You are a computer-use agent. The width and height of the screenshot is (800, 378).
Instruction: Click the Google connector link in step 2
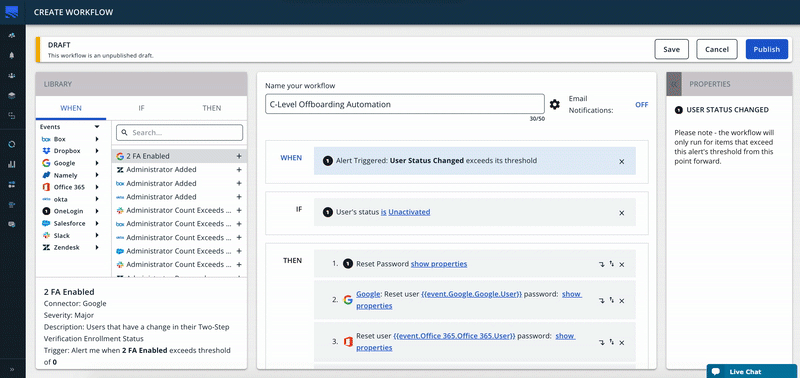tap(368, 294)
